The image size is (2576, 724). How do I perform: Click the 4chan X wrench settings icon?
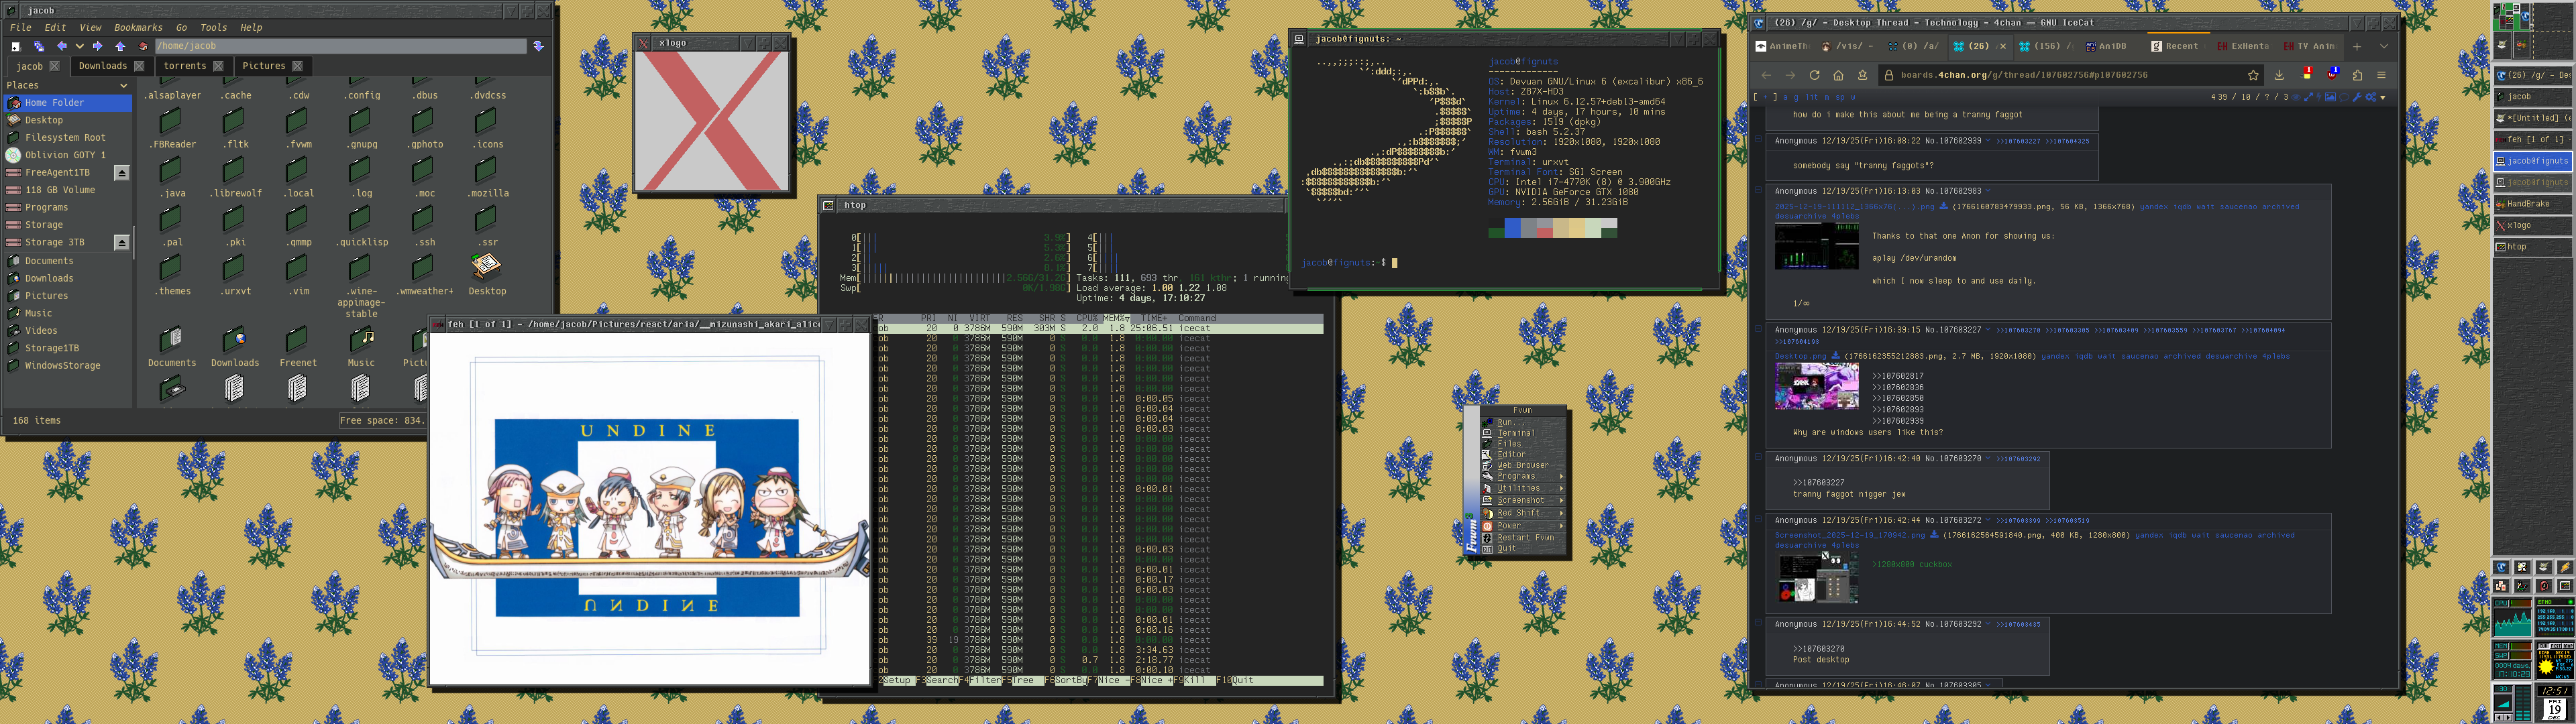[2357, 97]
